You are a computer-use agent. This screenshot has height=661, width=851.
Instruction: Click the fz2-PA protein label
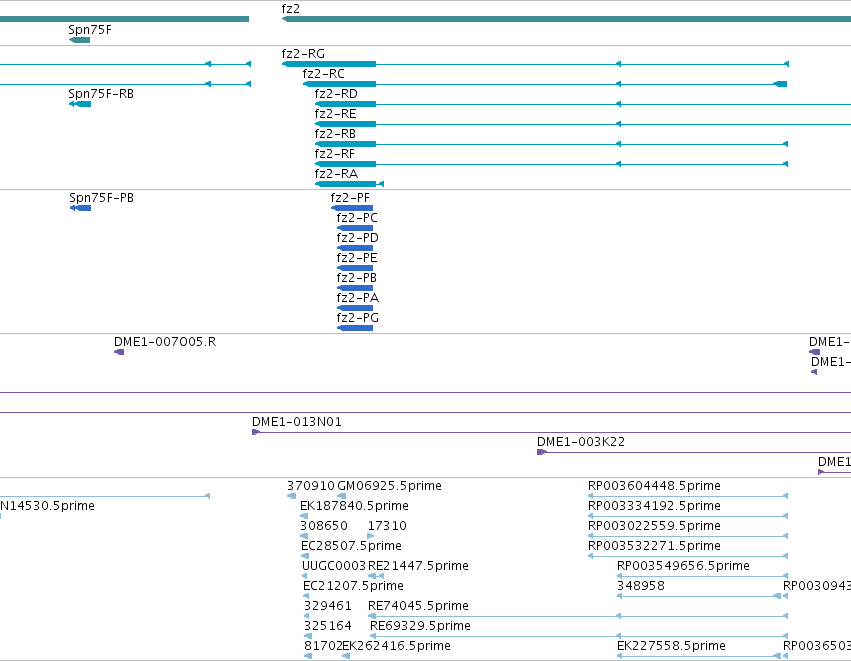[x=358, y=298]
